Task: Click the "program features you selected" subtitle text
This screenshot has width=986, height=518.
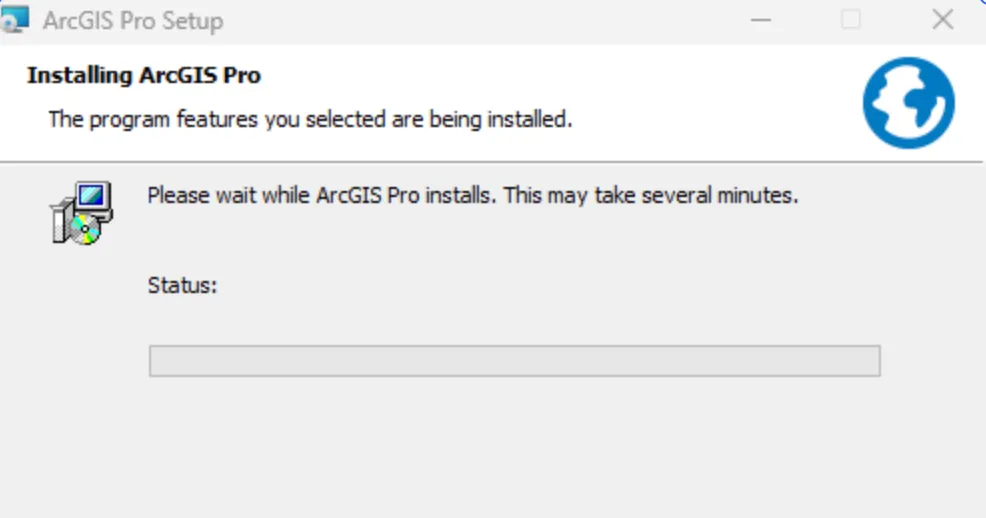Action: [310, 120]
